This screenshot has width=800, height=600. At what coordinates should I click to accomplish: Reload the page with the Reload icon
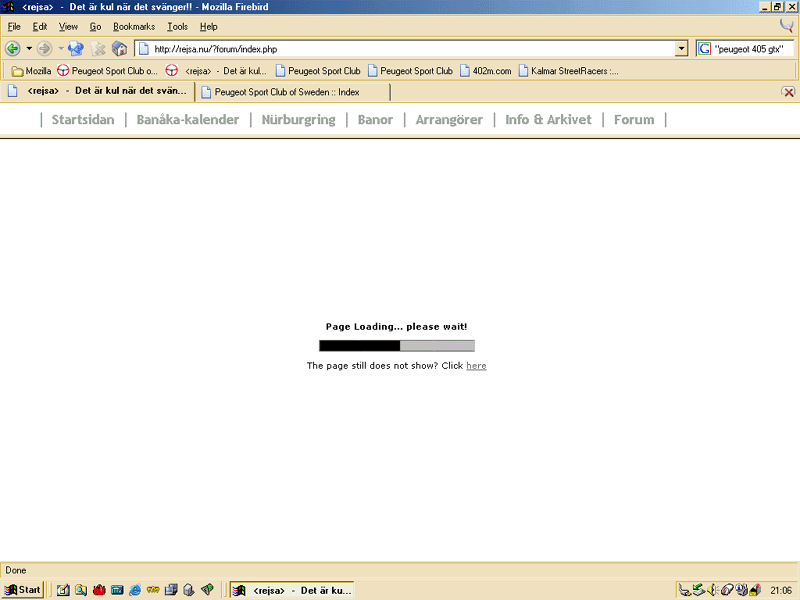tap(77, 49)
